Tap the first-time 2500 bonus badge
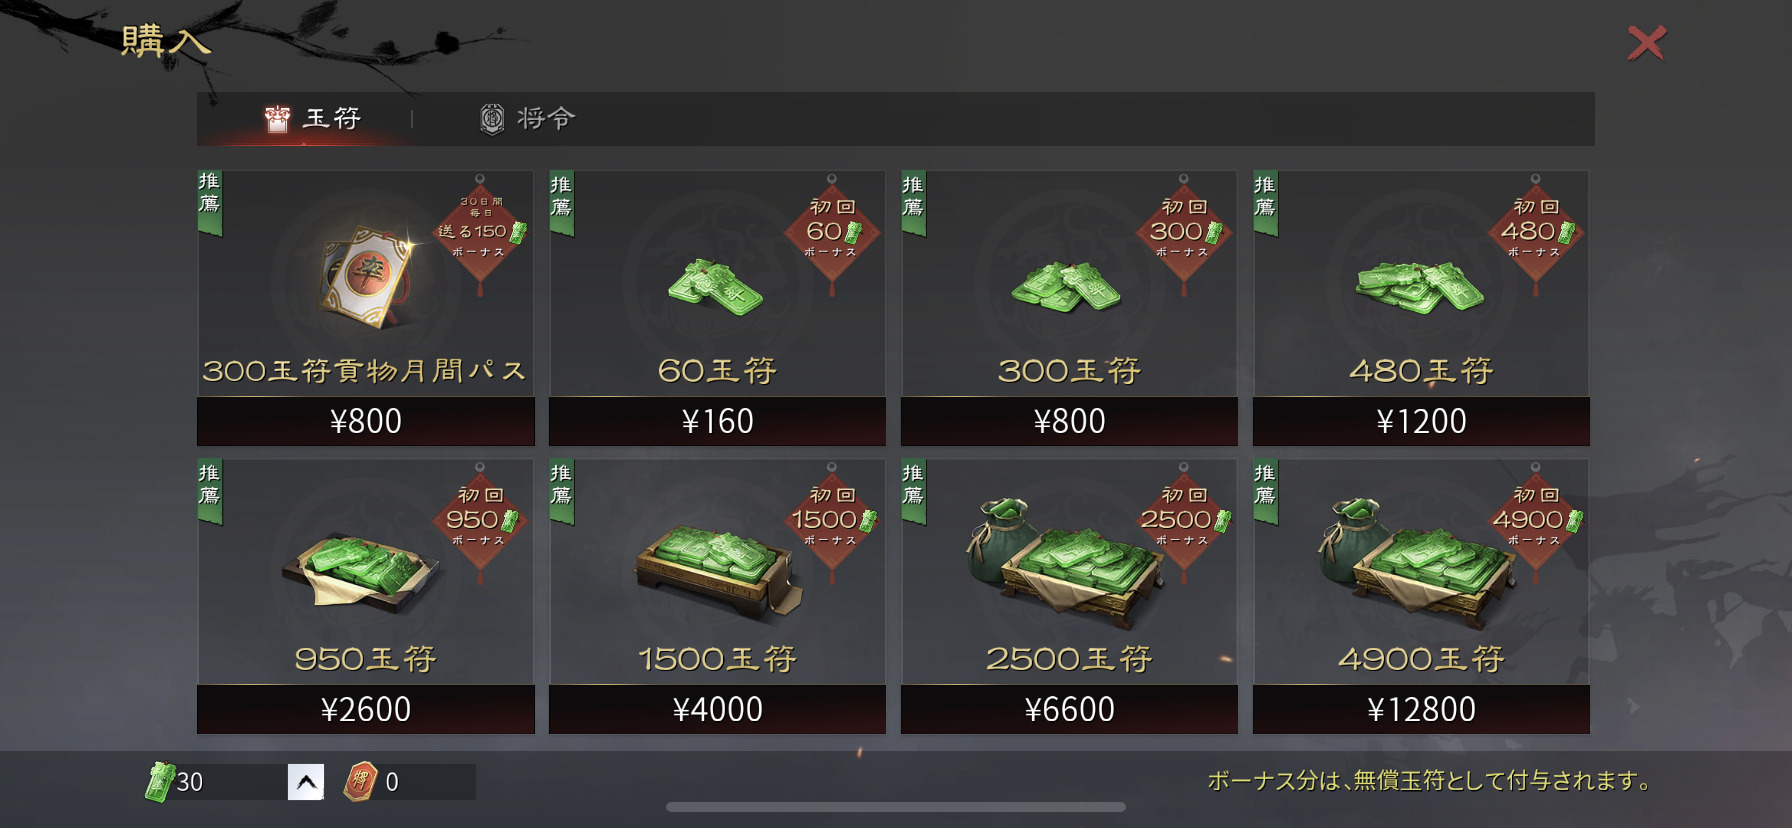 1184,521
